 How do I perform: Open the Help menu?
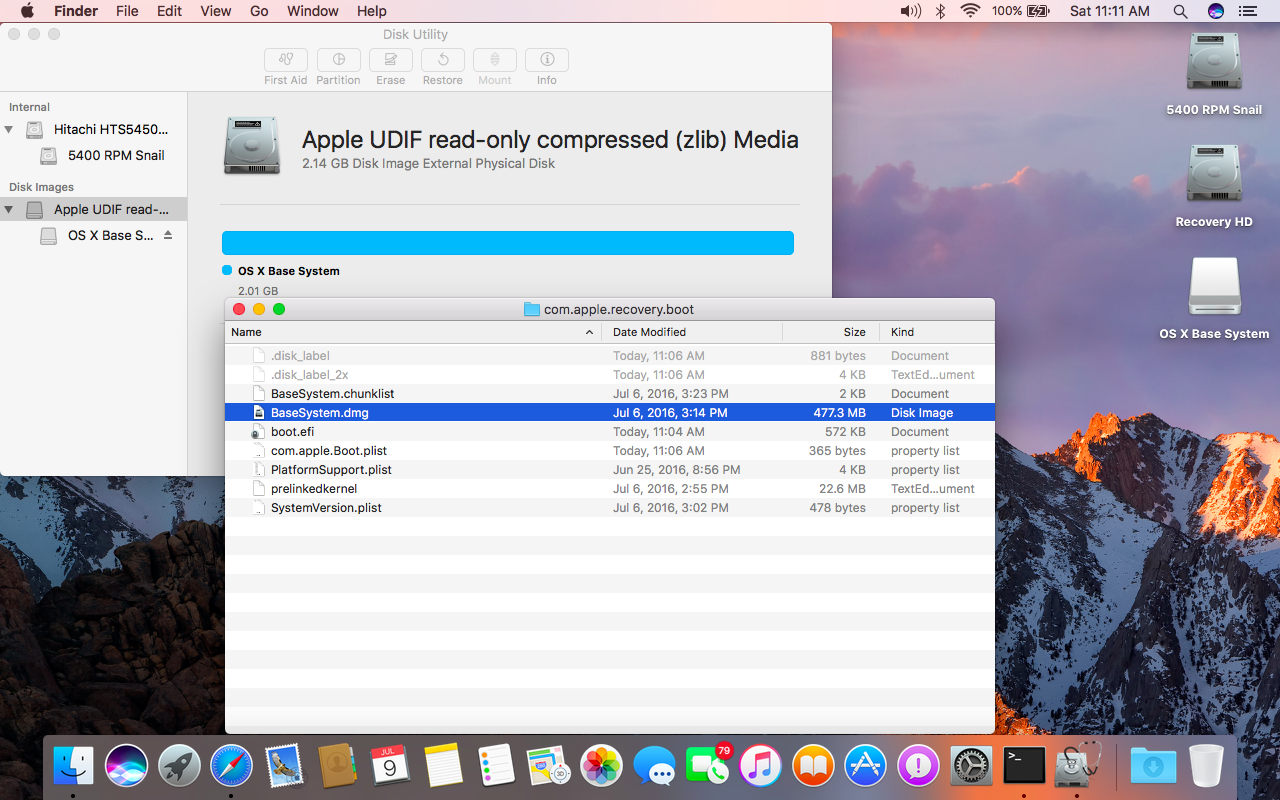coord(372,11)
